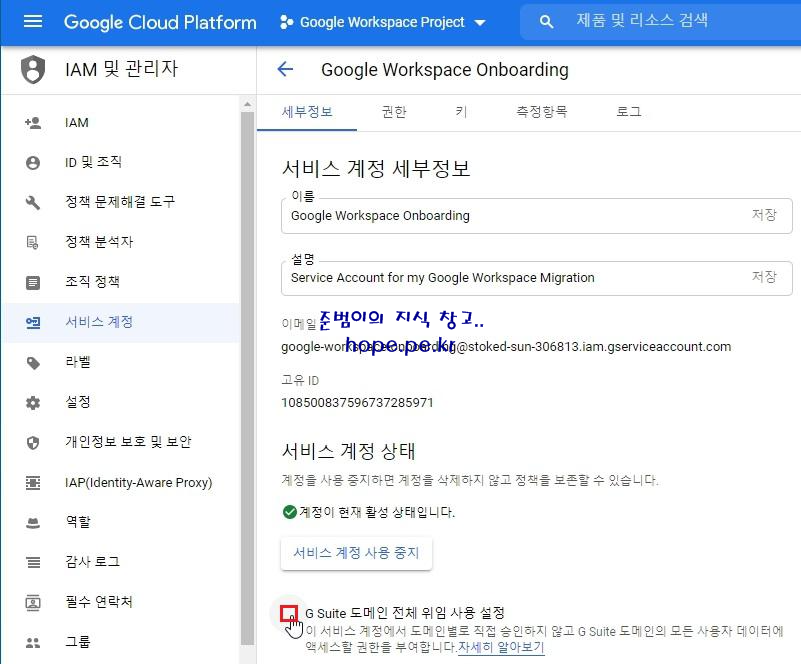Click the 서비스 계정 key-card icon
Image resolution: width=801 pixels, height=664 pixels.
click(33, 322)
